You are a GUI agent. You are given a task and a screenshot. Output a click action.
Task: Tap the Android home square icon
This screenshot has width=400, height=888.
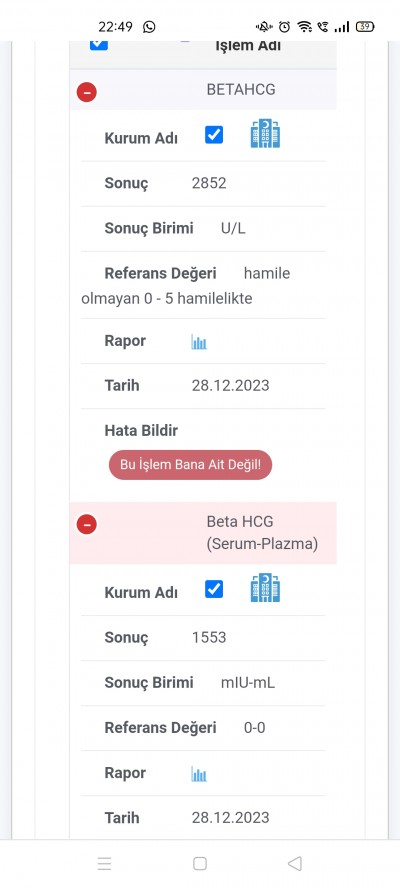click(199, 864)
